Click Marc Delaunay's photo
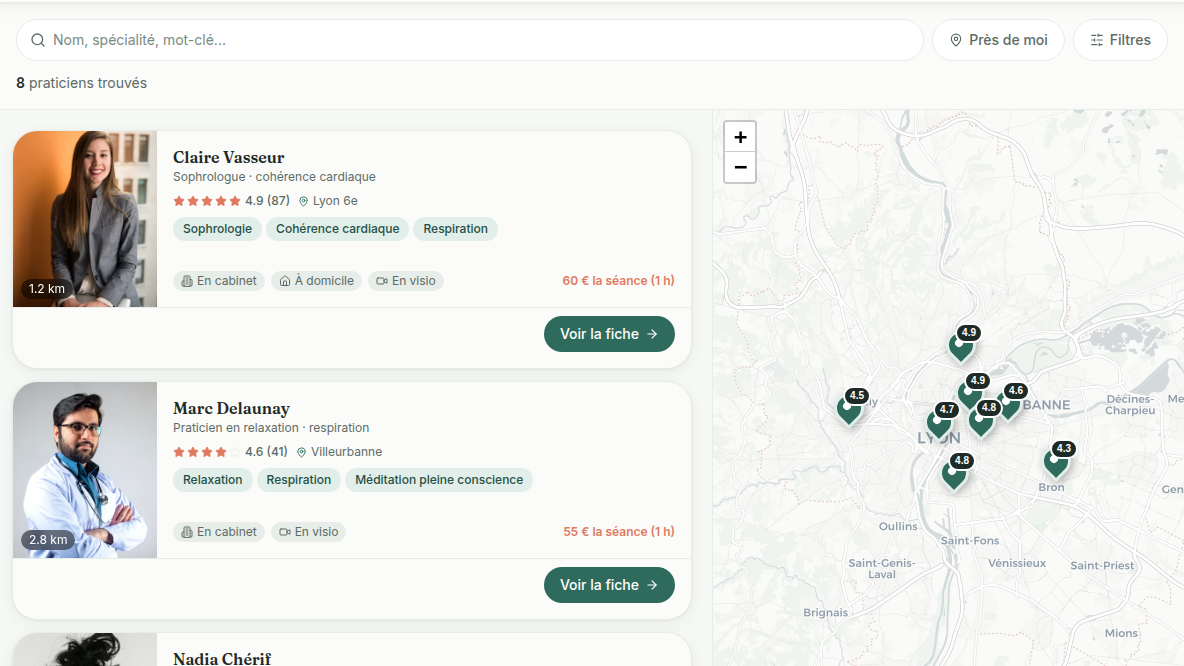This screenshot has height=666, width=1184. [85, 470]
